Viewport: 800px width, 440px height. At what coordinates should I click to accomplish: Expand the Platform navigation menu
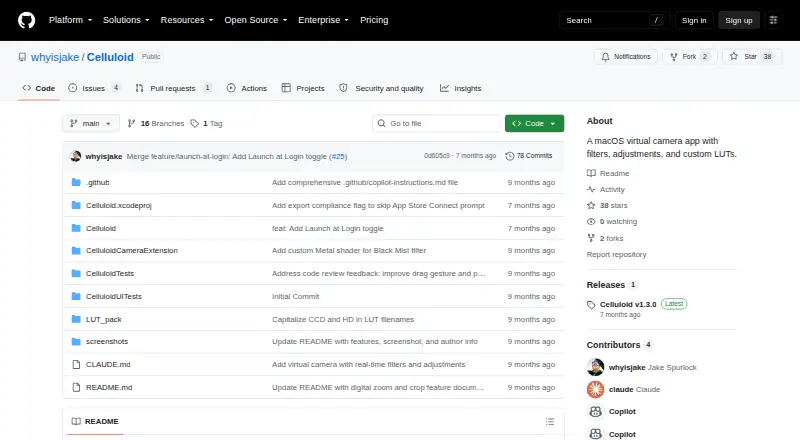(x=70, y=20)
